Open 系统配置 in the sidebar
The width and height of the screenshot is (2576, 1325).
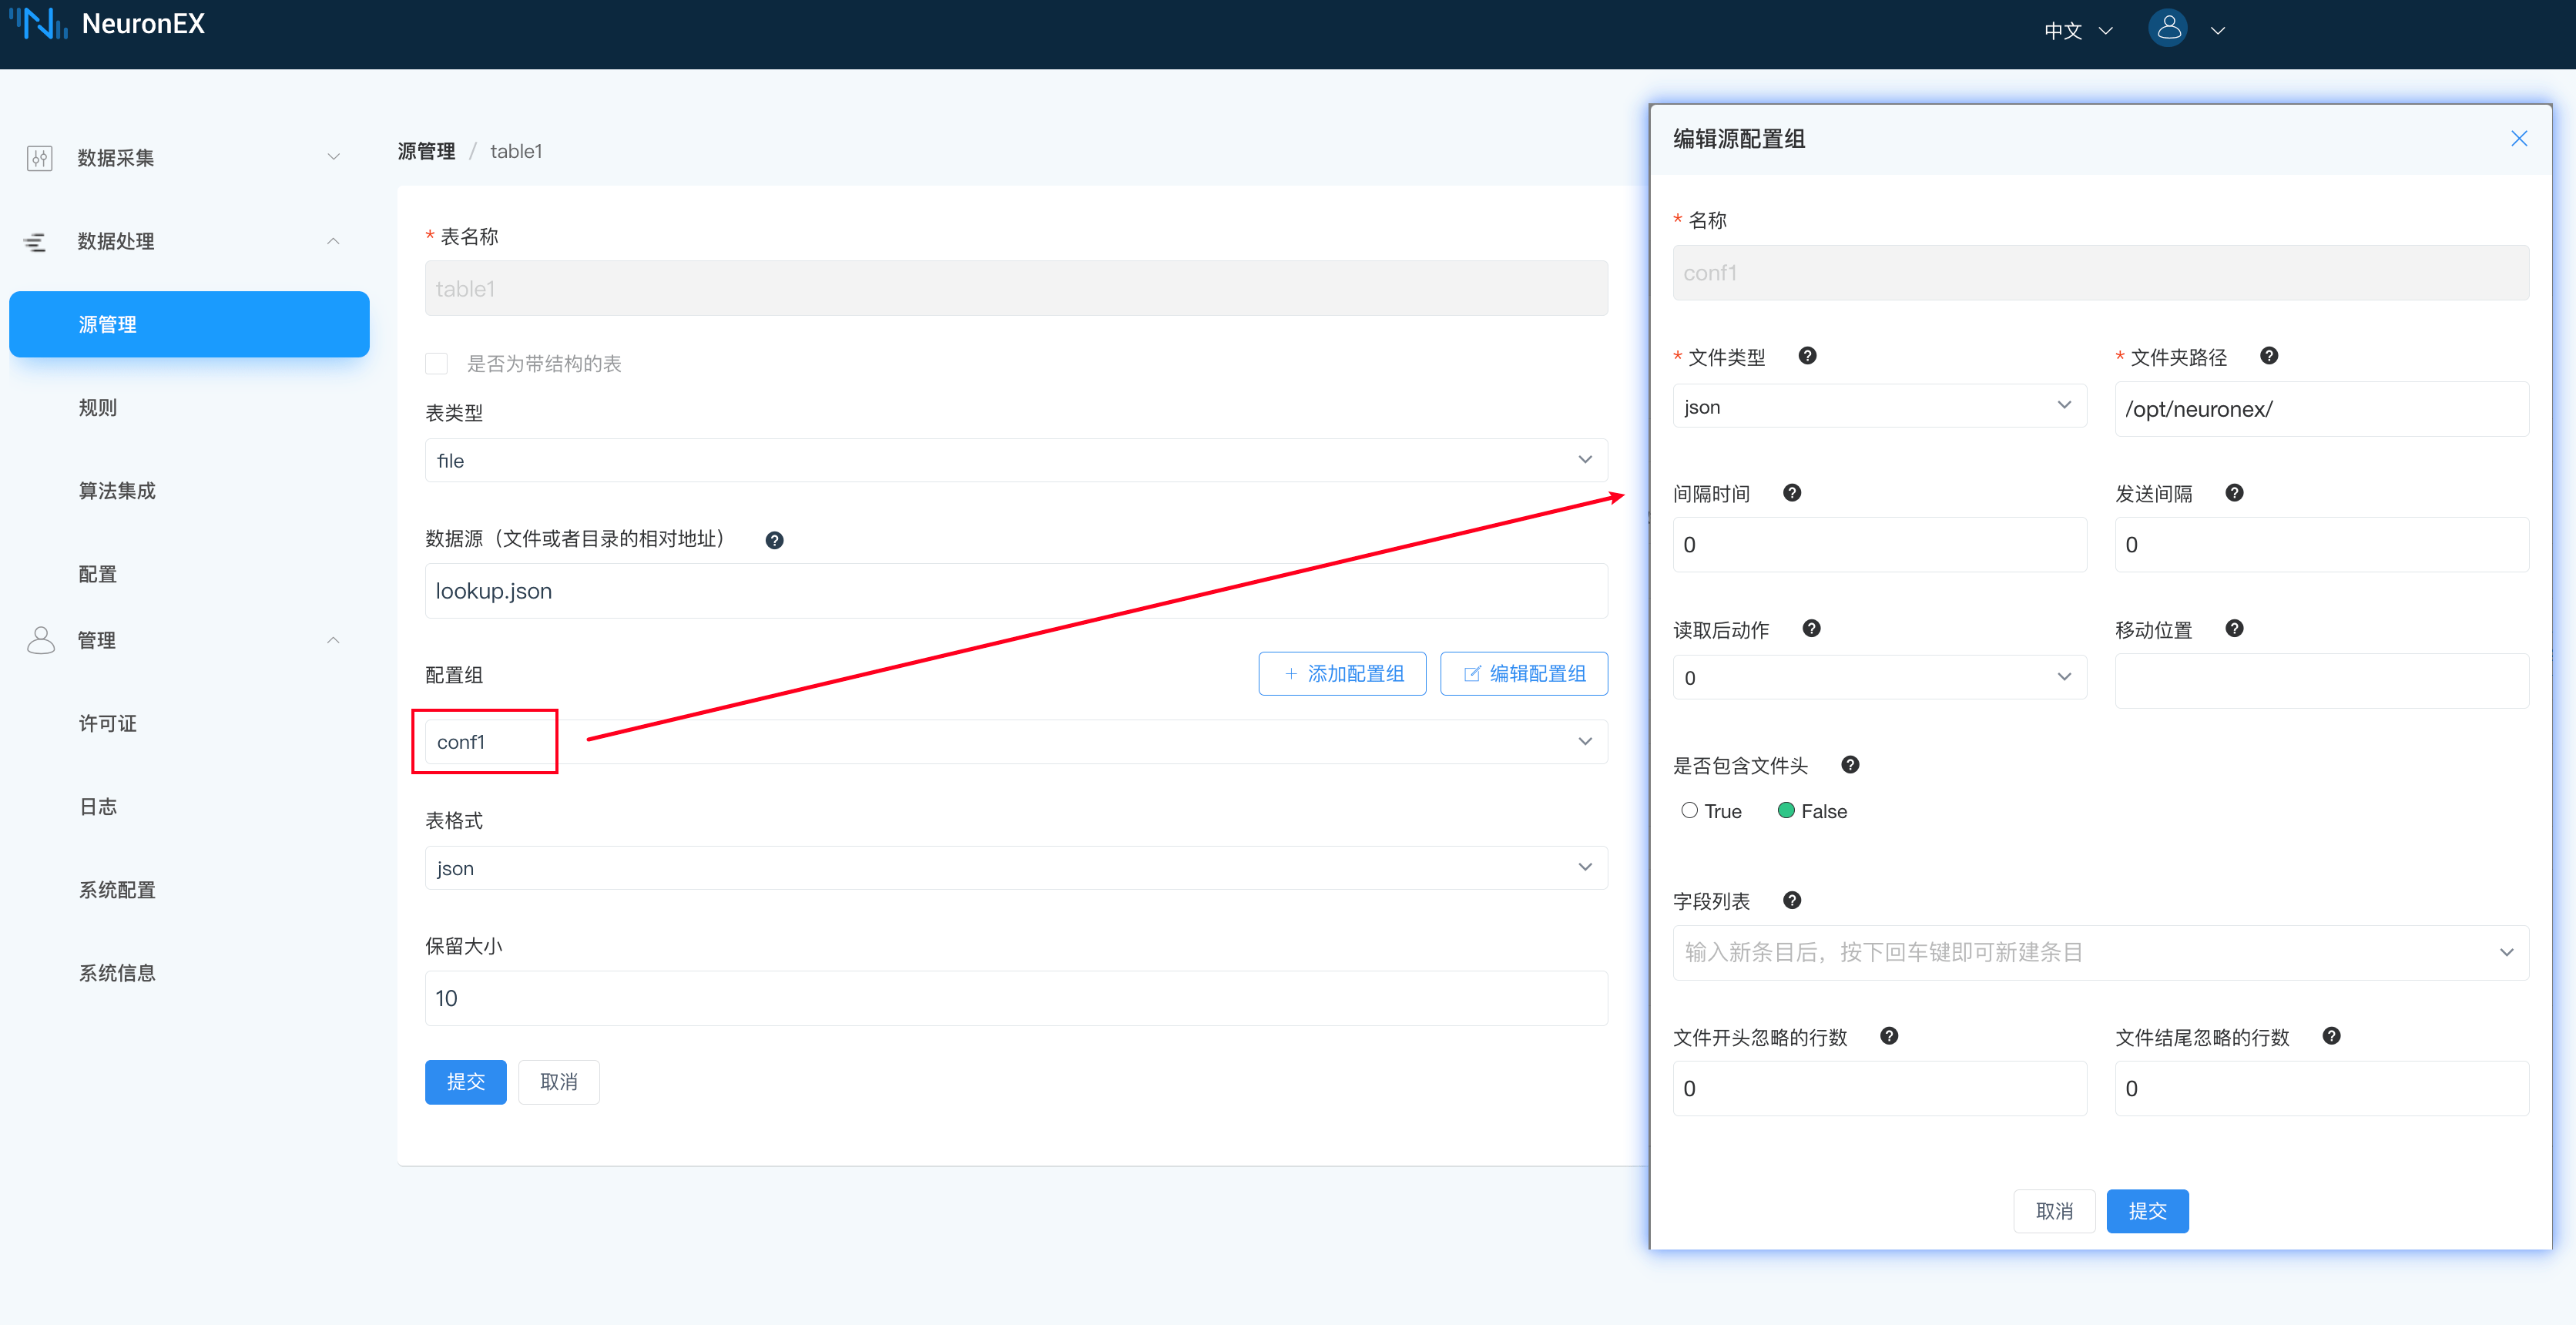point(117,890)
